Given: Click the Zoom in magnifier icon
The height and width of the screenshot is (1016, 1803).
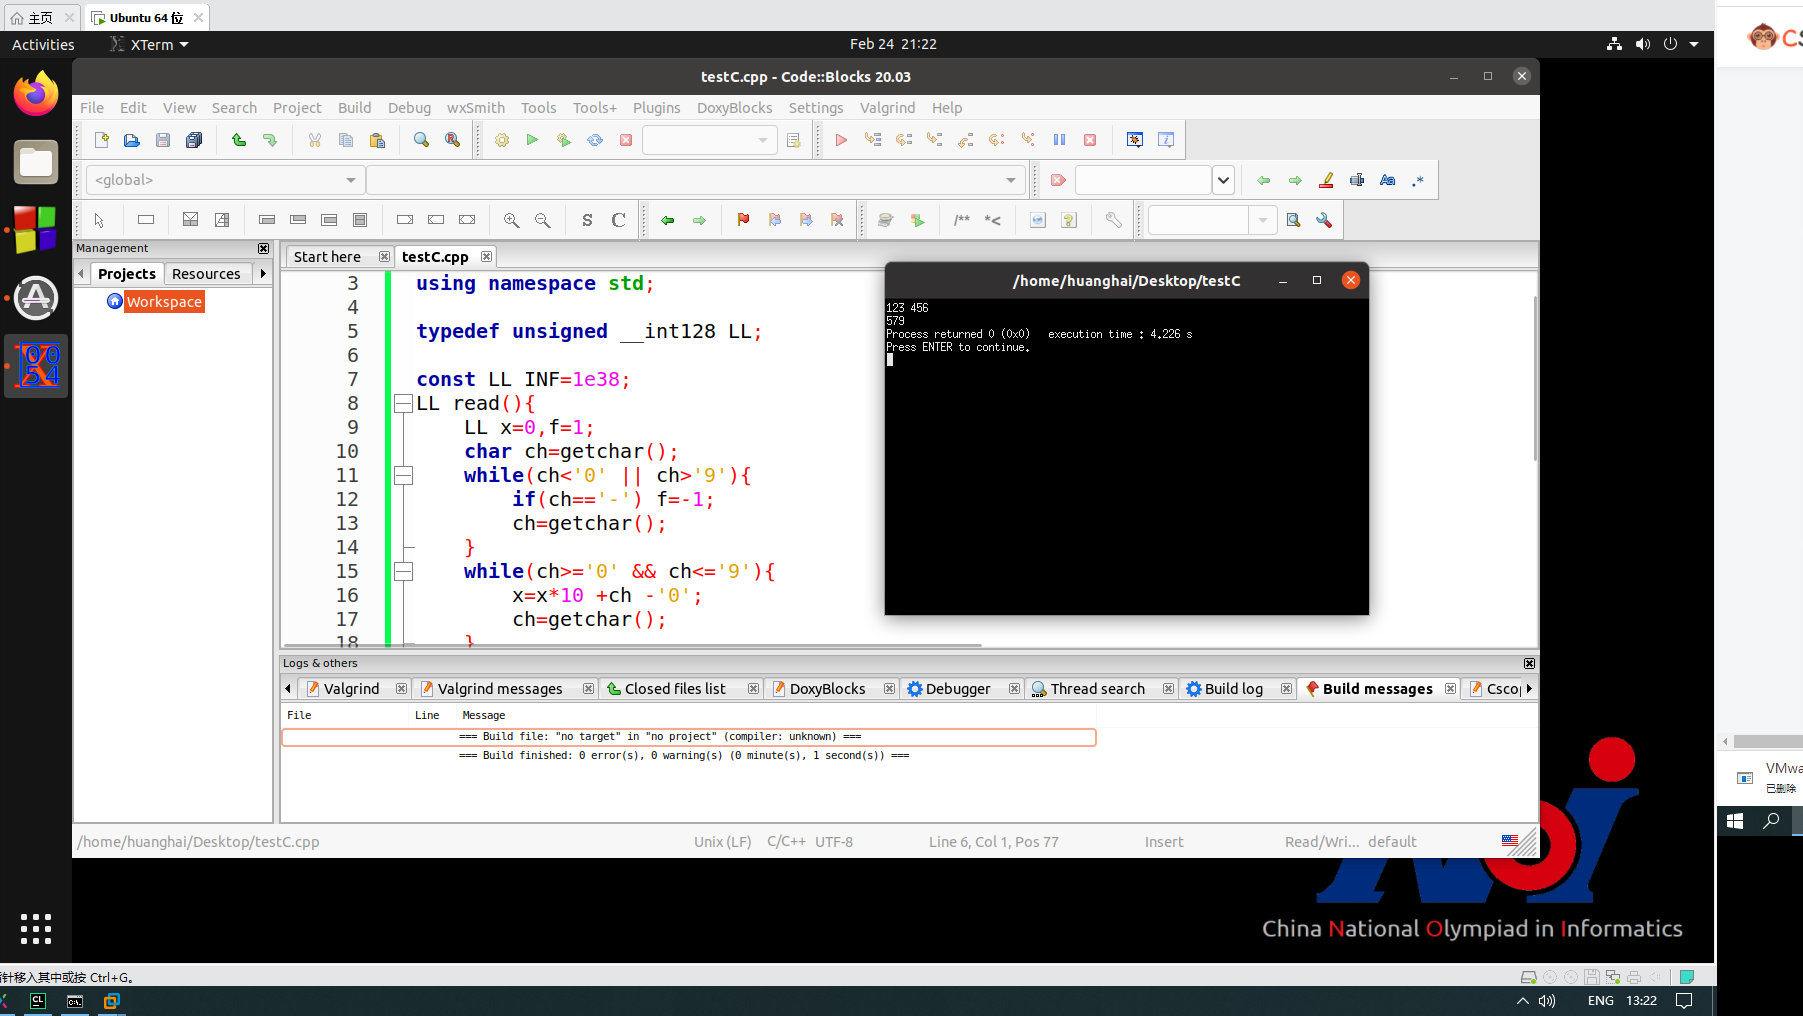Looking at the screenshot, I should click(x=511, y=220).
